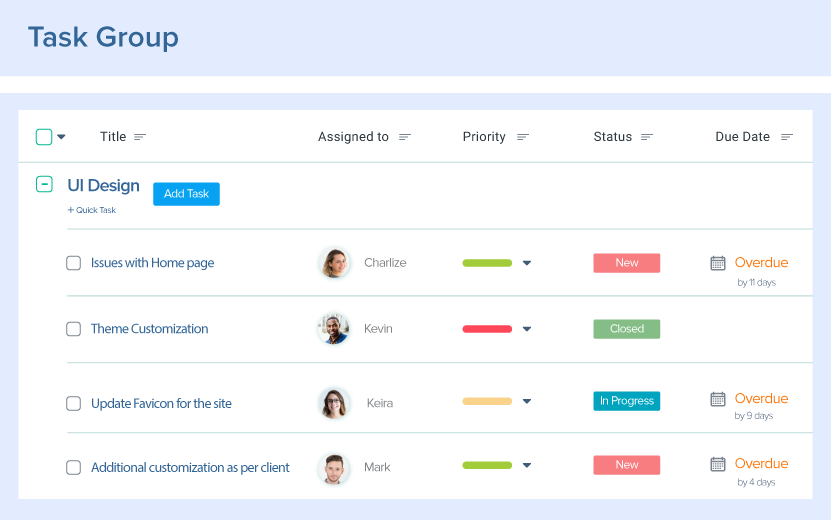The width and height of the screenshot is (831, 520).
Task: Click the Priority column sort icon
Action: tap(523, 137)
